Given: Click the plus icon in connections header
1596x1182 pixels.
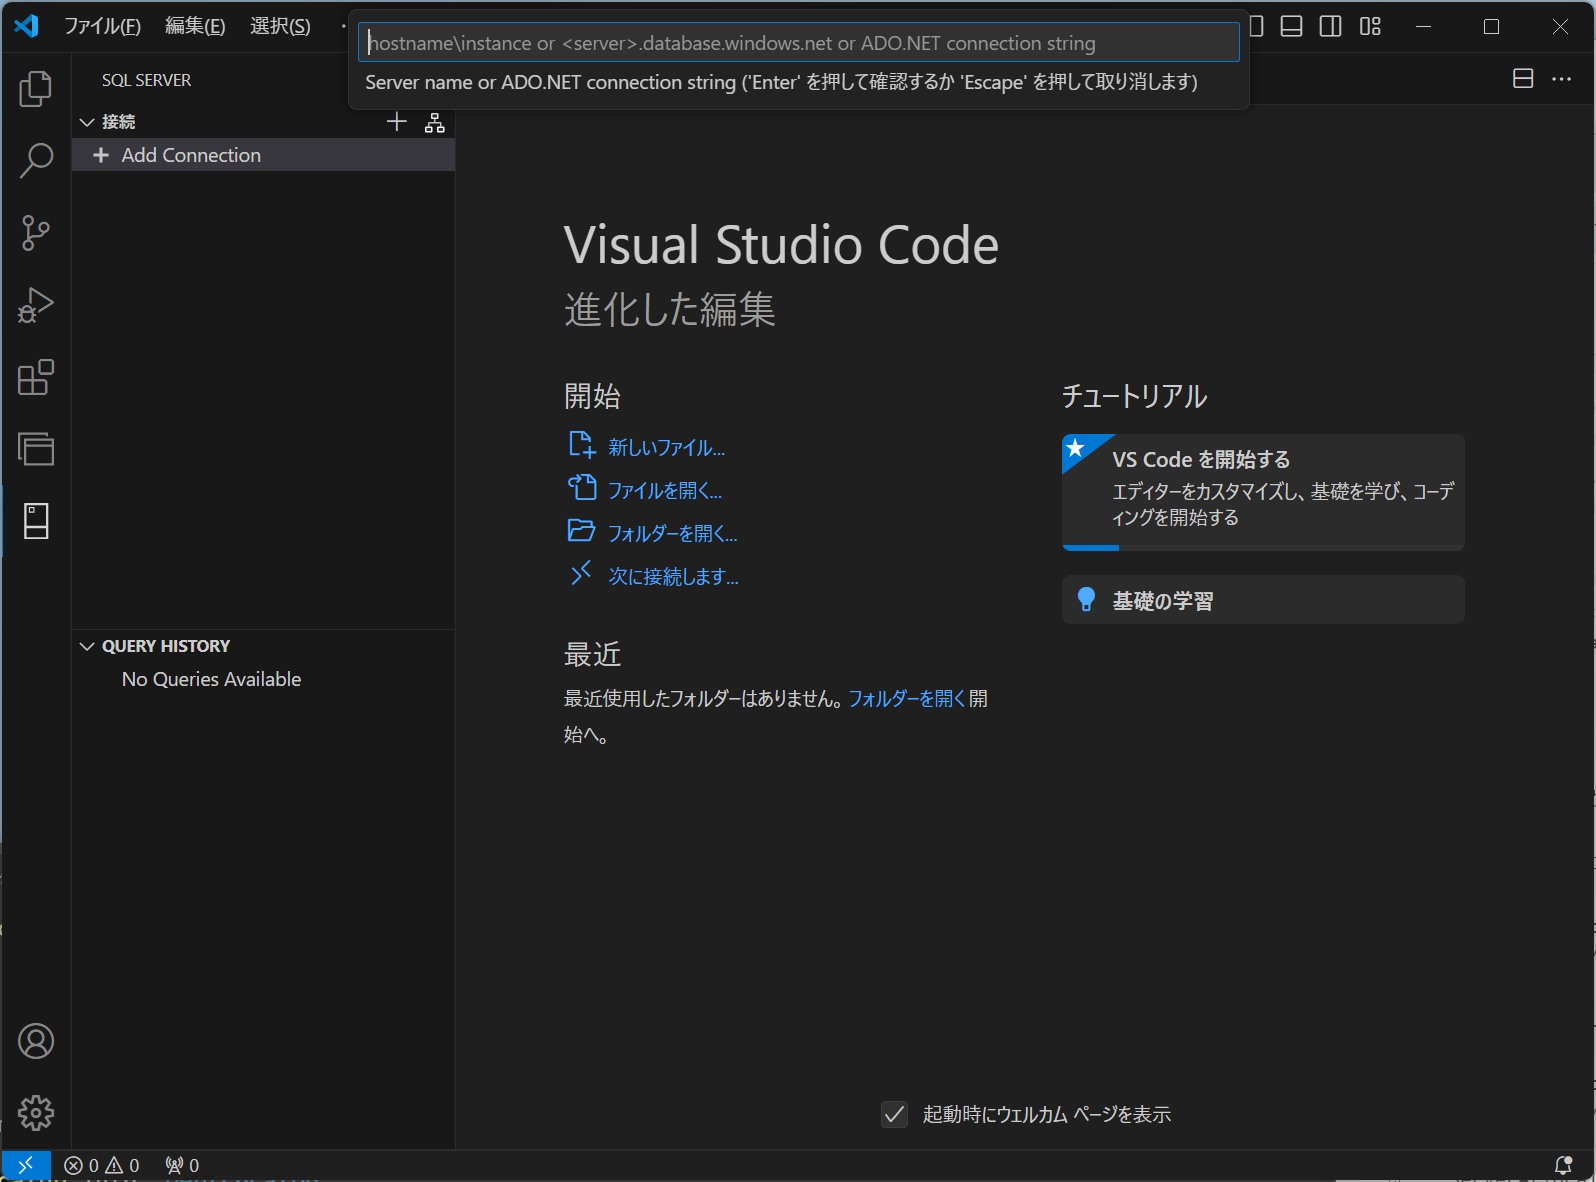Looking at the screenshot, I should (397, 122).
